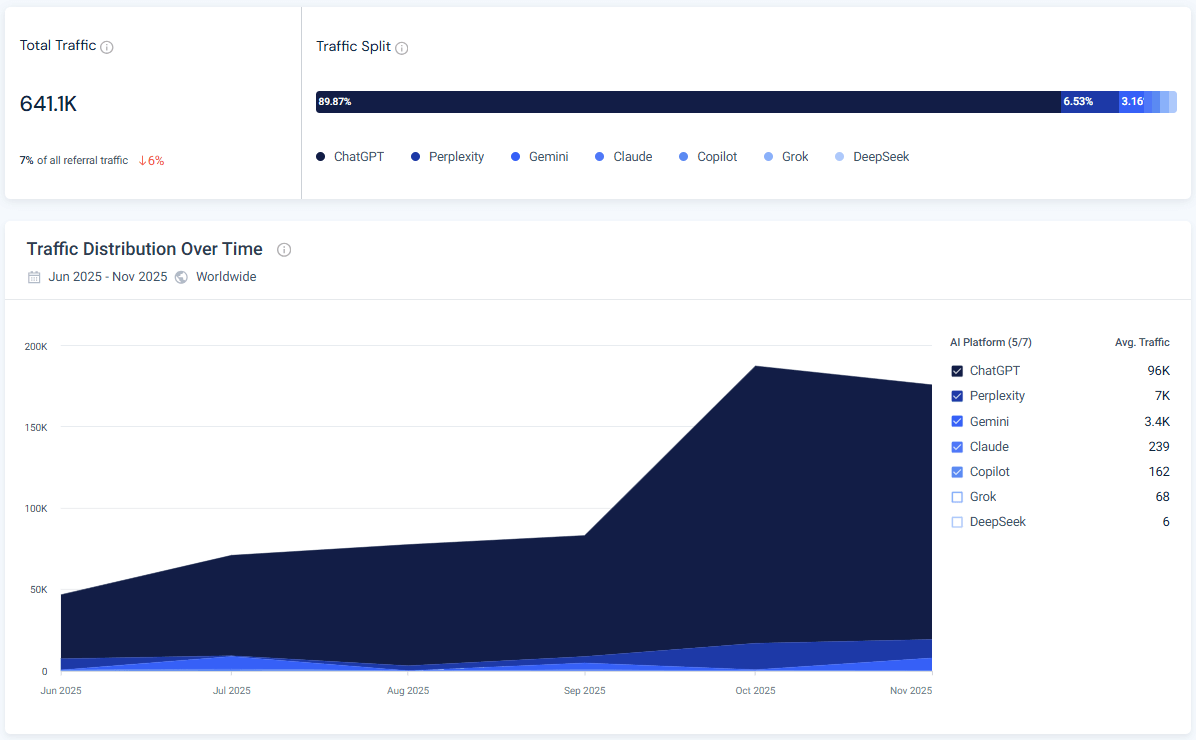Enable the Grok checkbox in the platform list
This screenshot has width=1196, height=740.
tap(957, 496)
